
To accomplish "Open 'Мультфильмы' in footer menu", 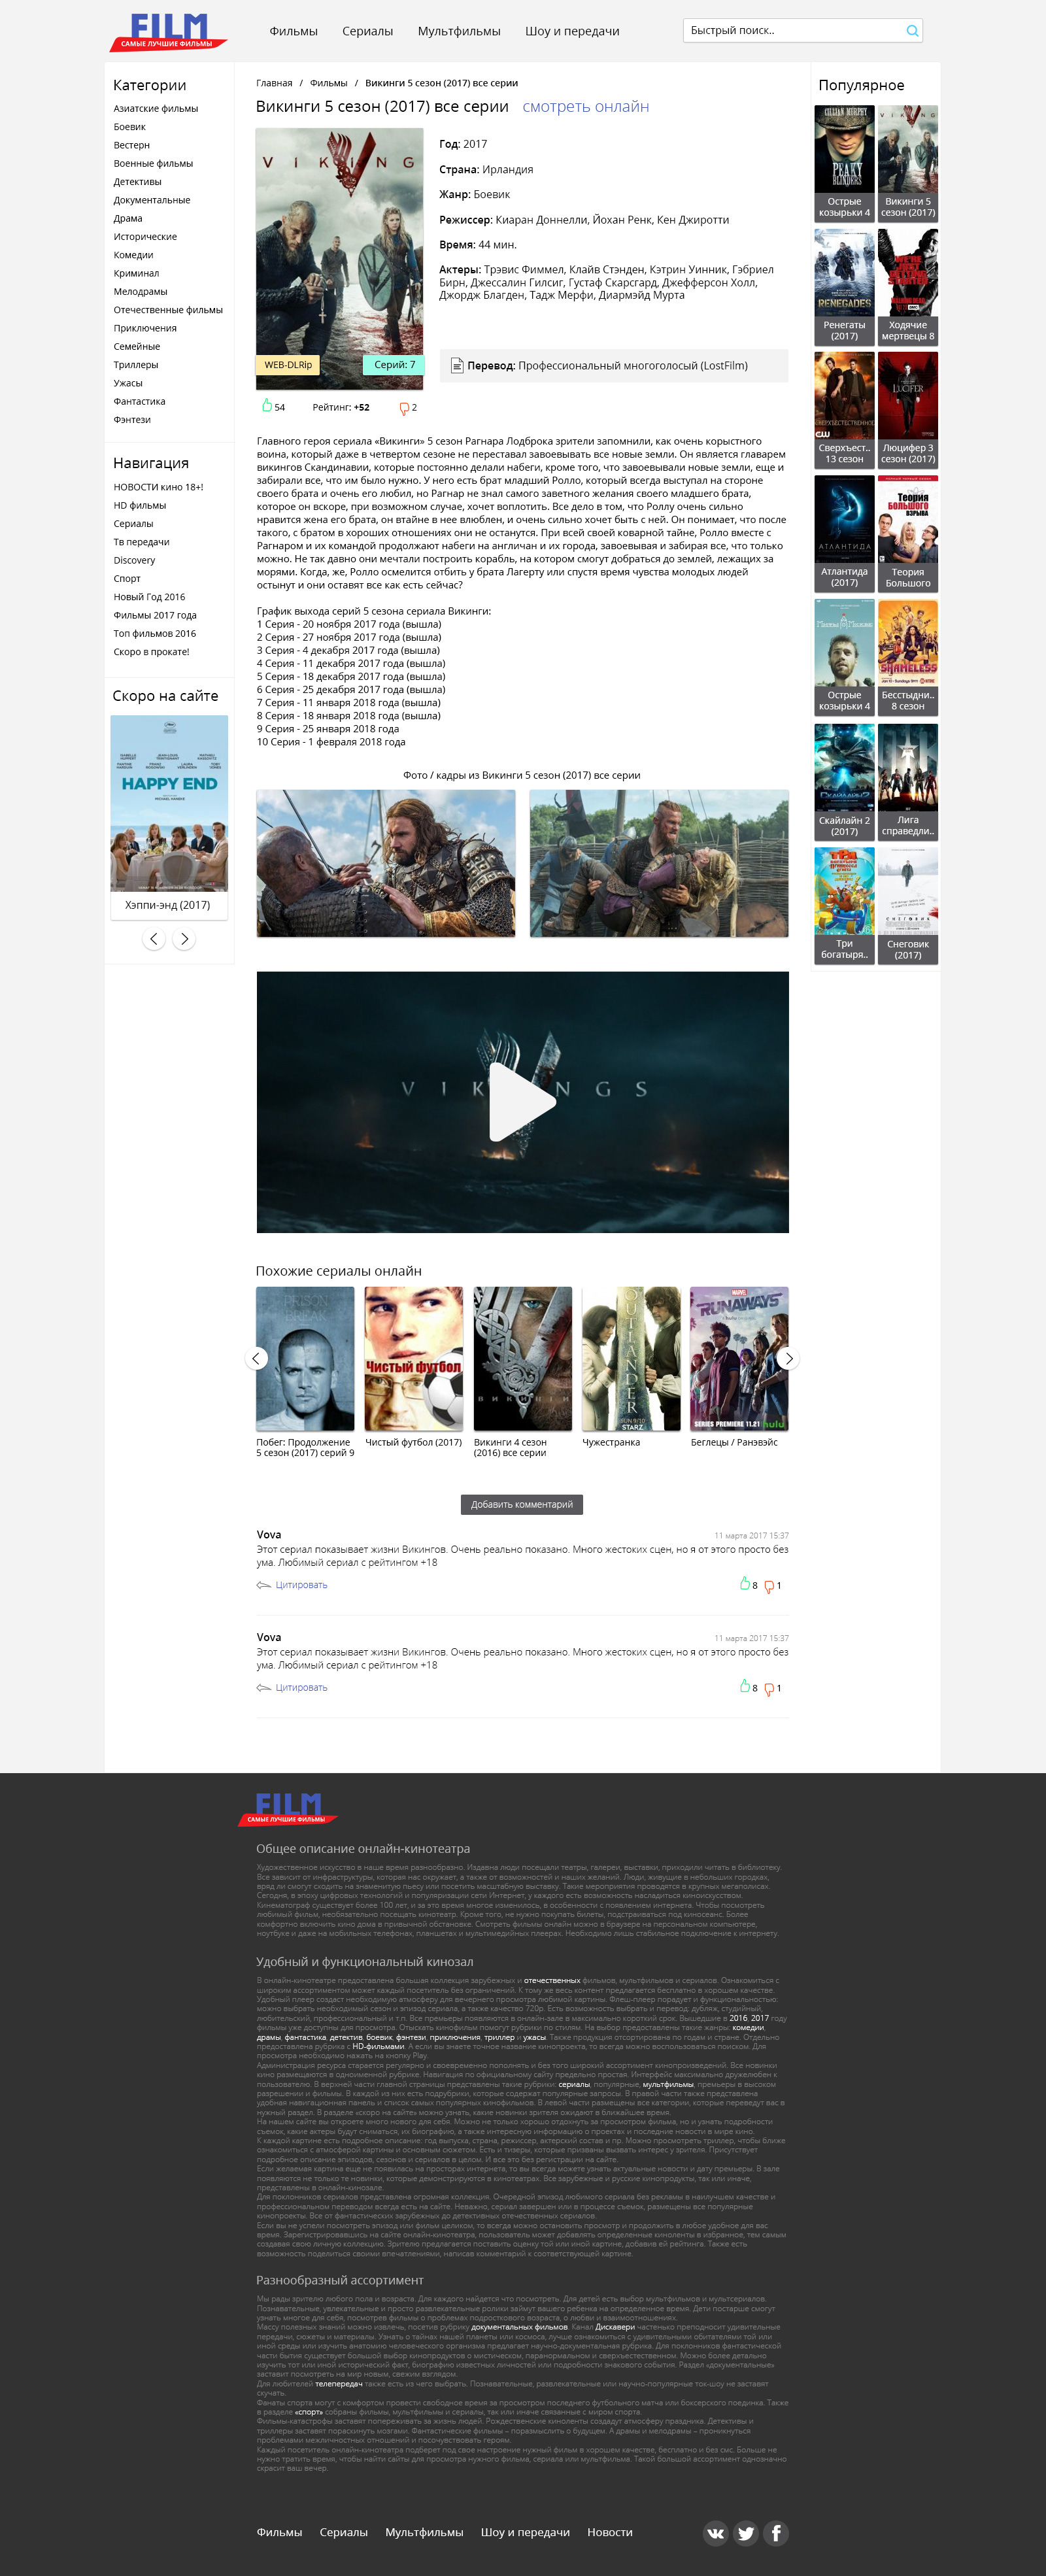I will coord(424,2532).
